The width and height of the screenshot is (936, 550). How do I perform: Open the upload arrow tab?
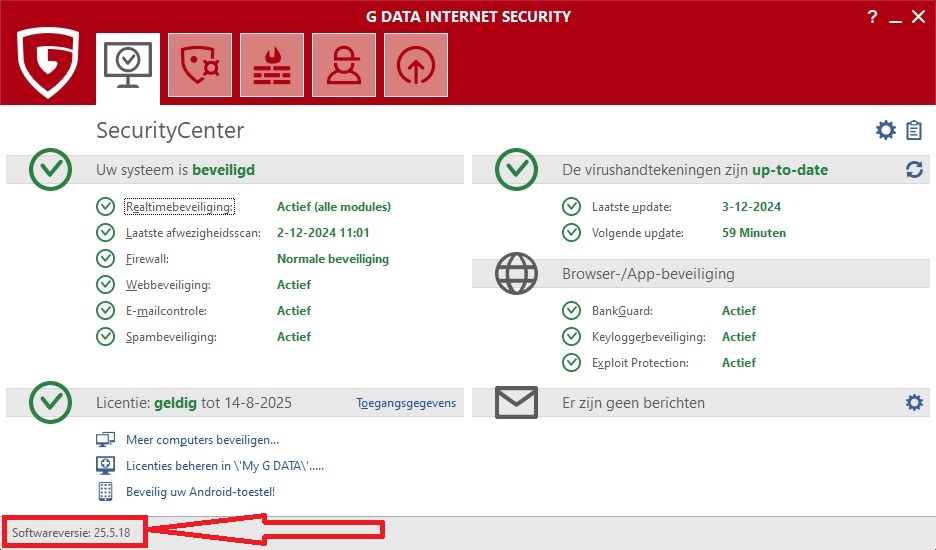click(415, 64)
